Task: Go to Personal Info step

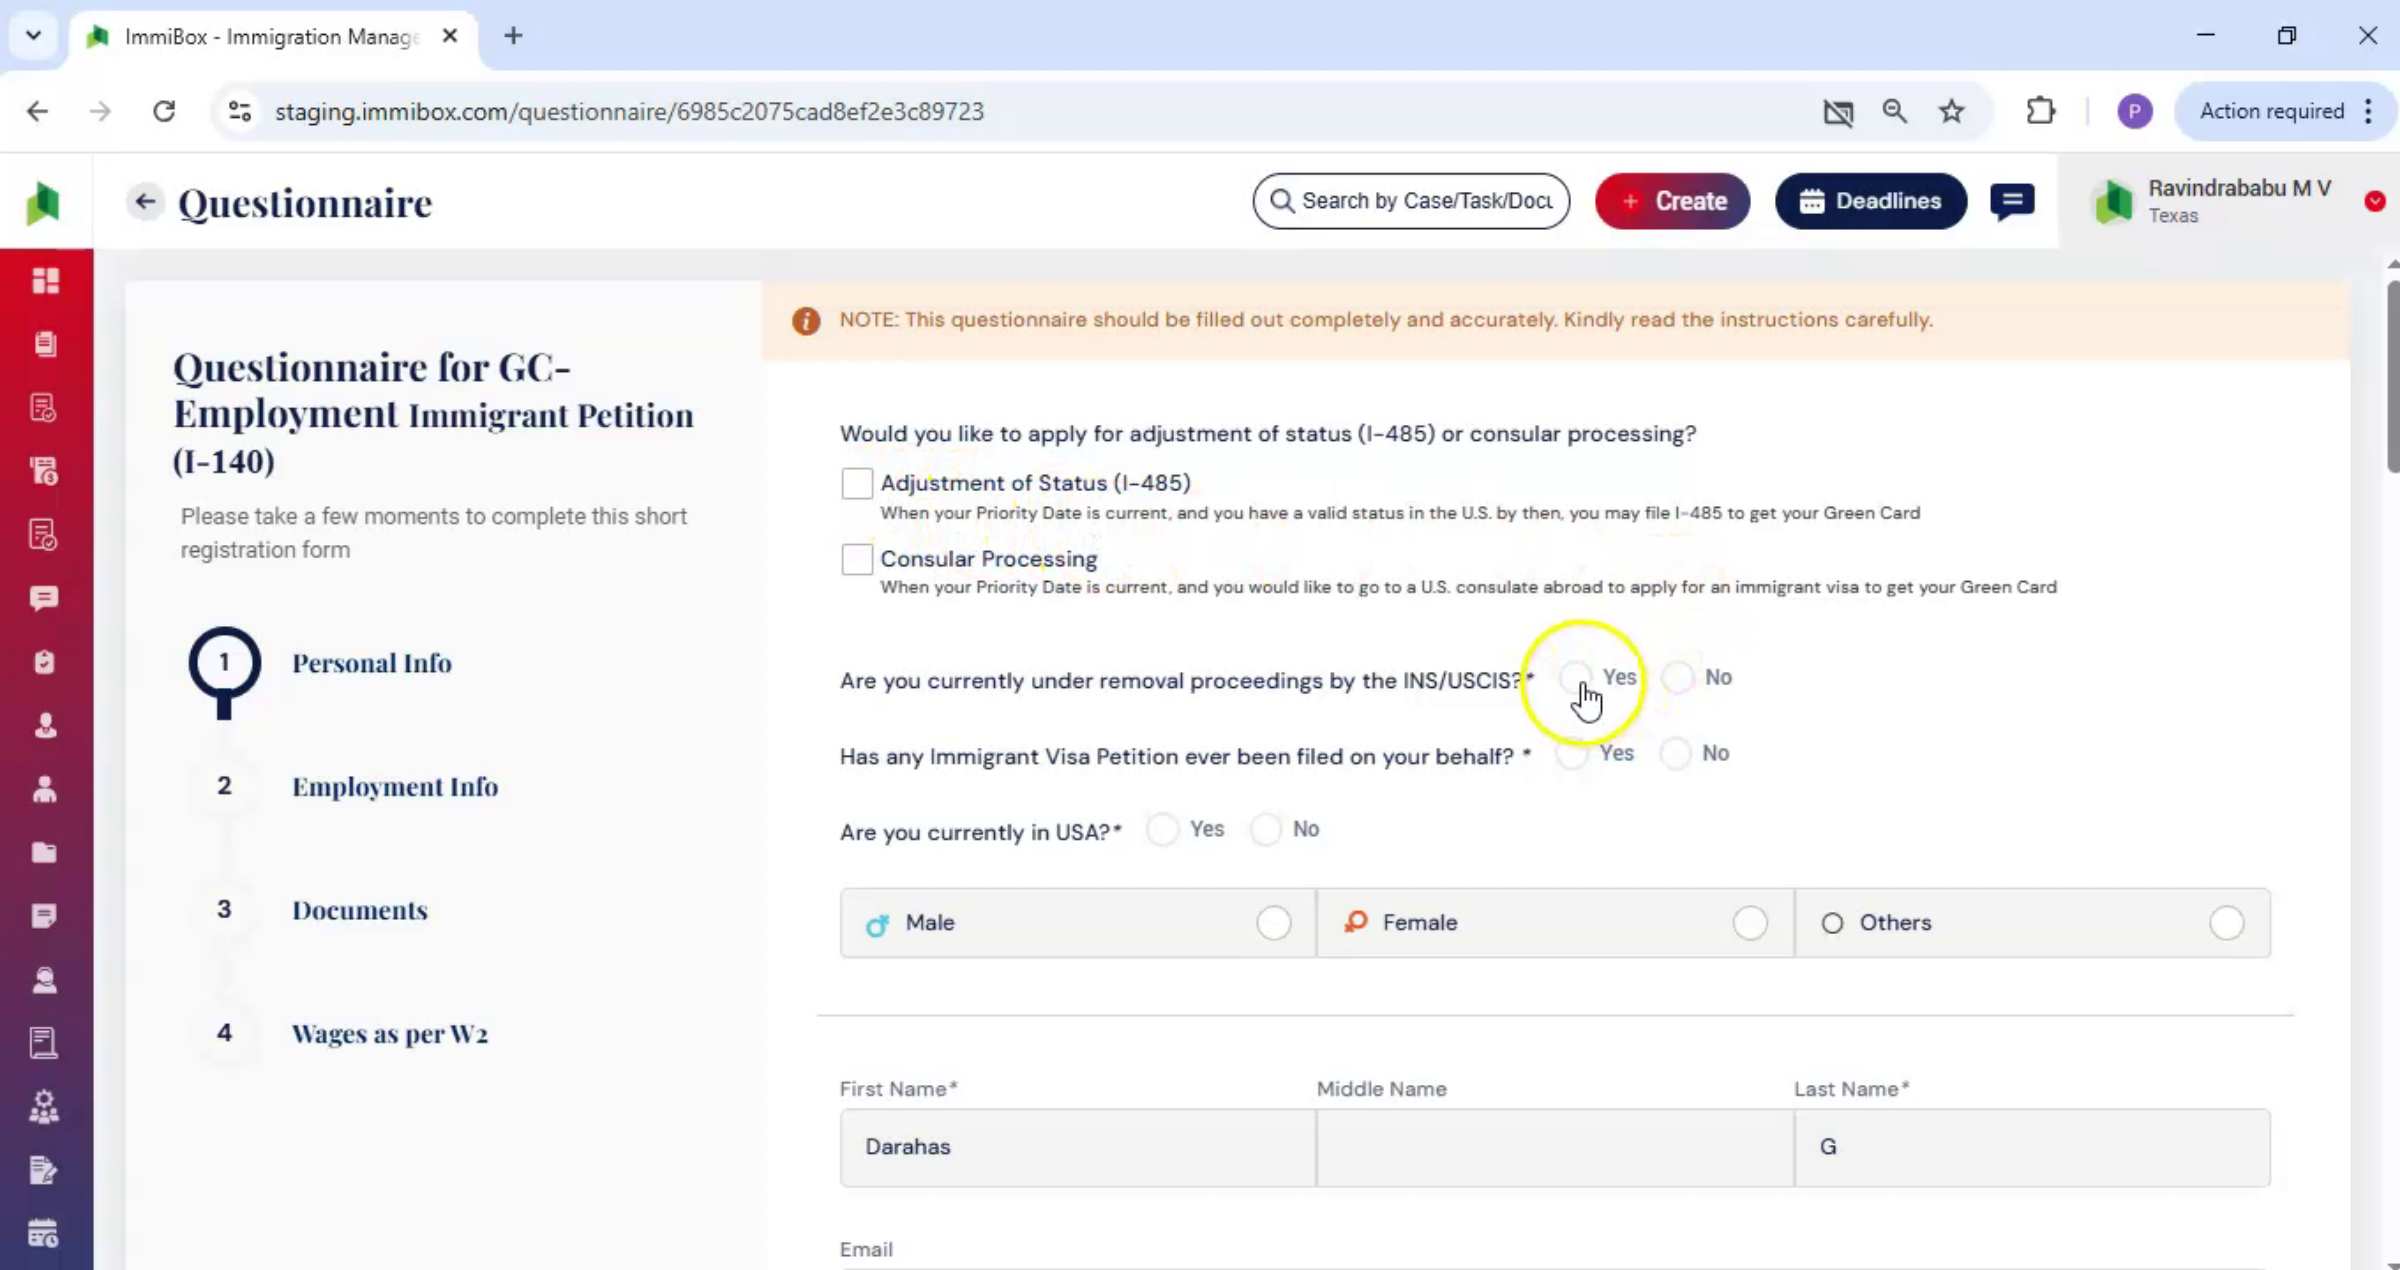Action: click(371, 663)
